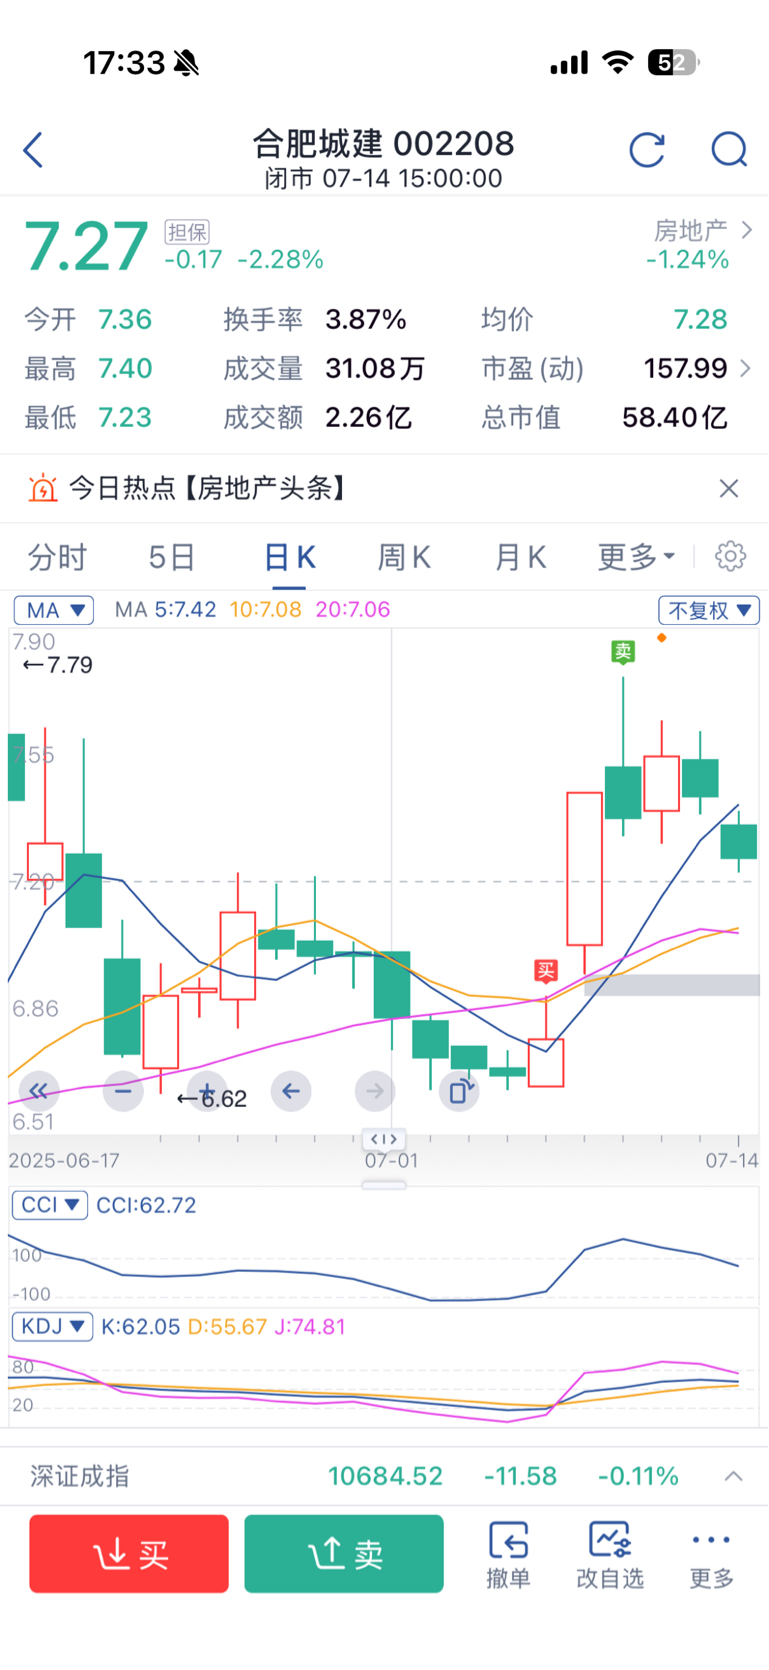
Task: Open the KDJ indicator dropdown
Action: [x=52, y=1327]
